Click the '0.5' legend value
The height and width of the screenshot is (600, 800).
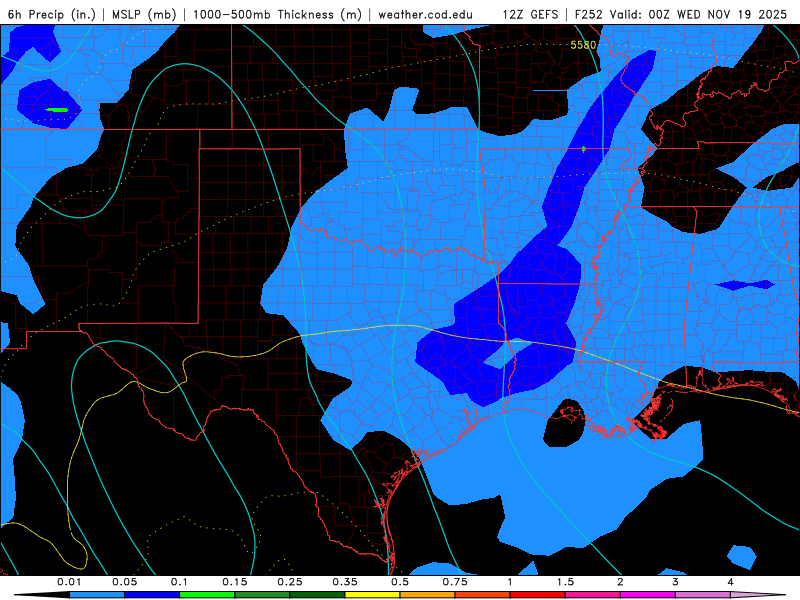click(400, 582)
